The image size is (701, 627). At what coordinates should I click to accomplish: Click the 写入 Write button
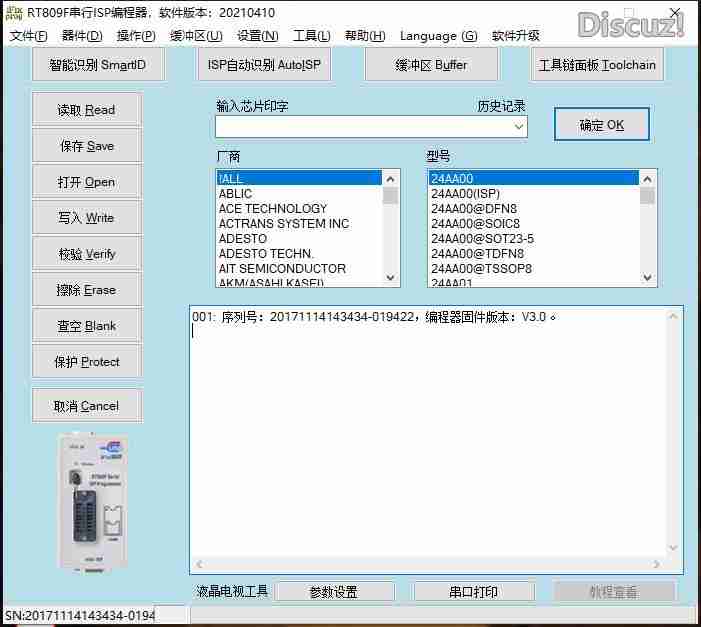87,218
